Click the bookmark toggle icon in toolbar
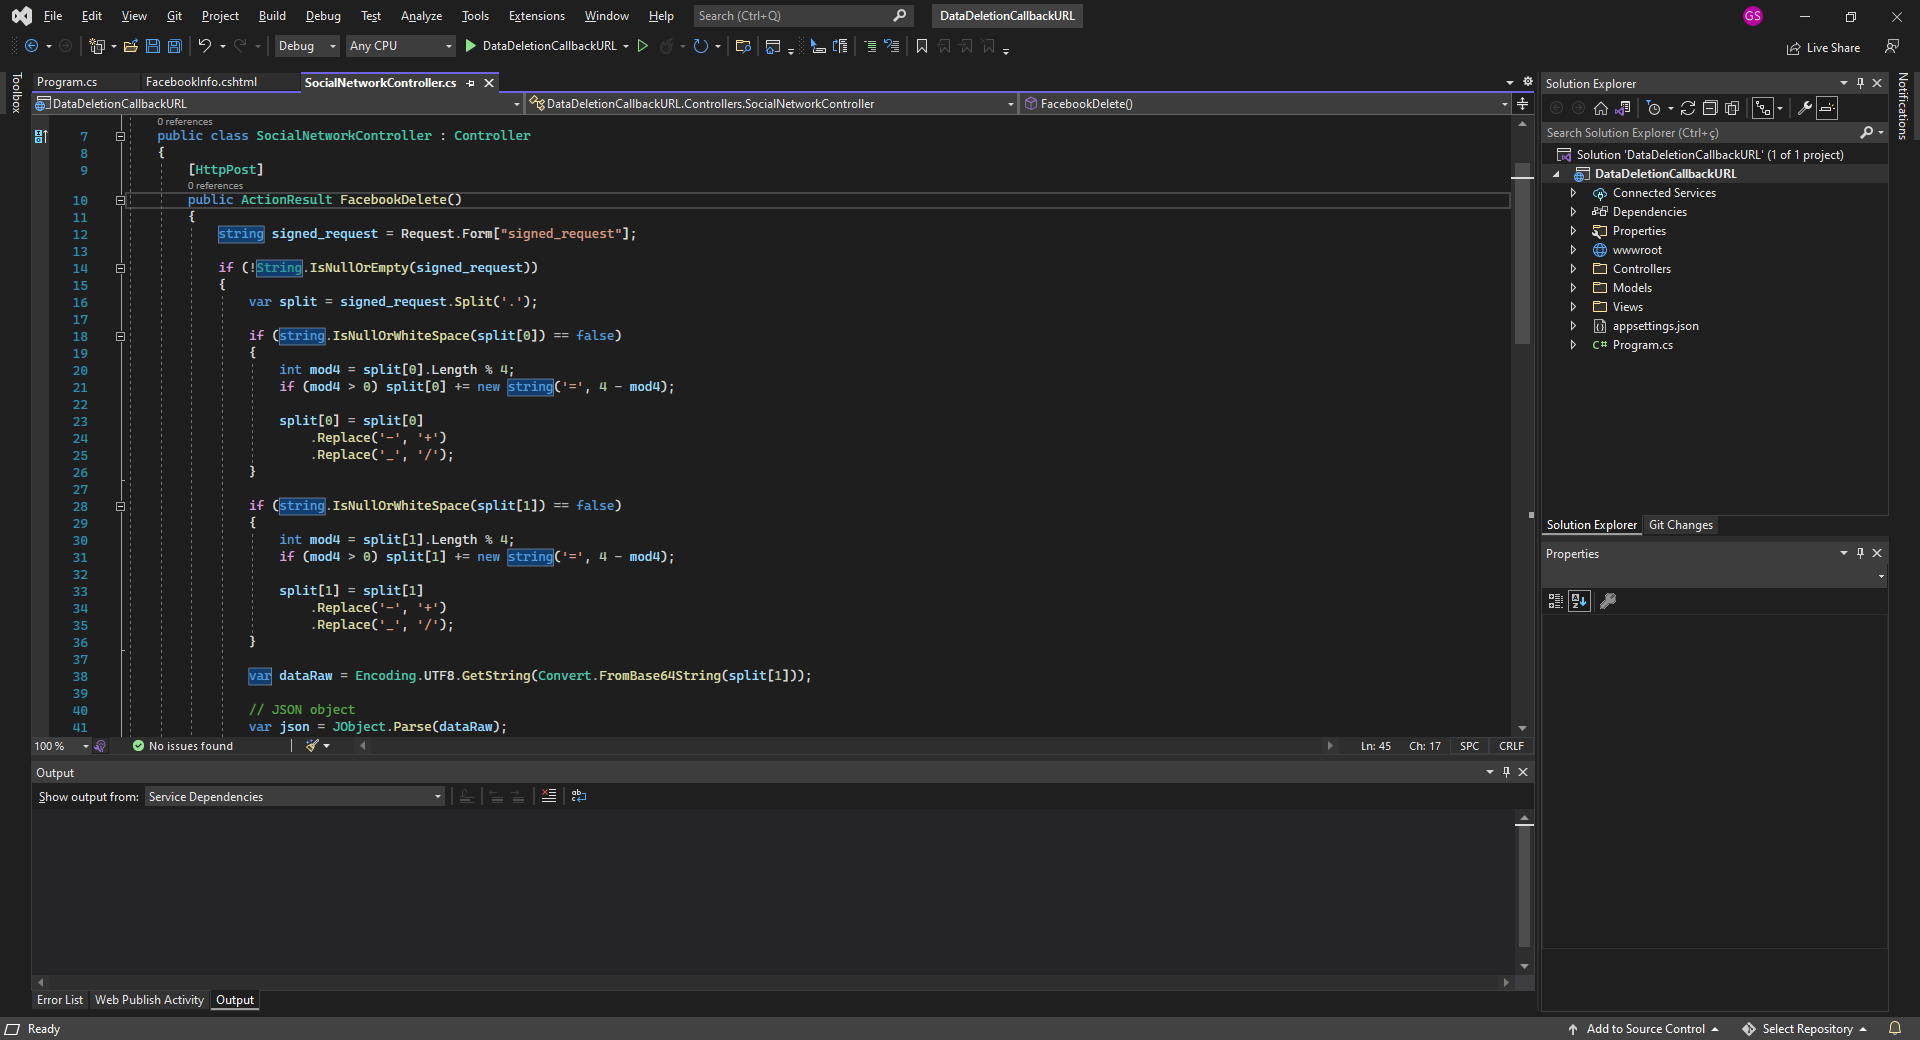1920x1040 pixels. pyautogui.click(x=921, y=46)
